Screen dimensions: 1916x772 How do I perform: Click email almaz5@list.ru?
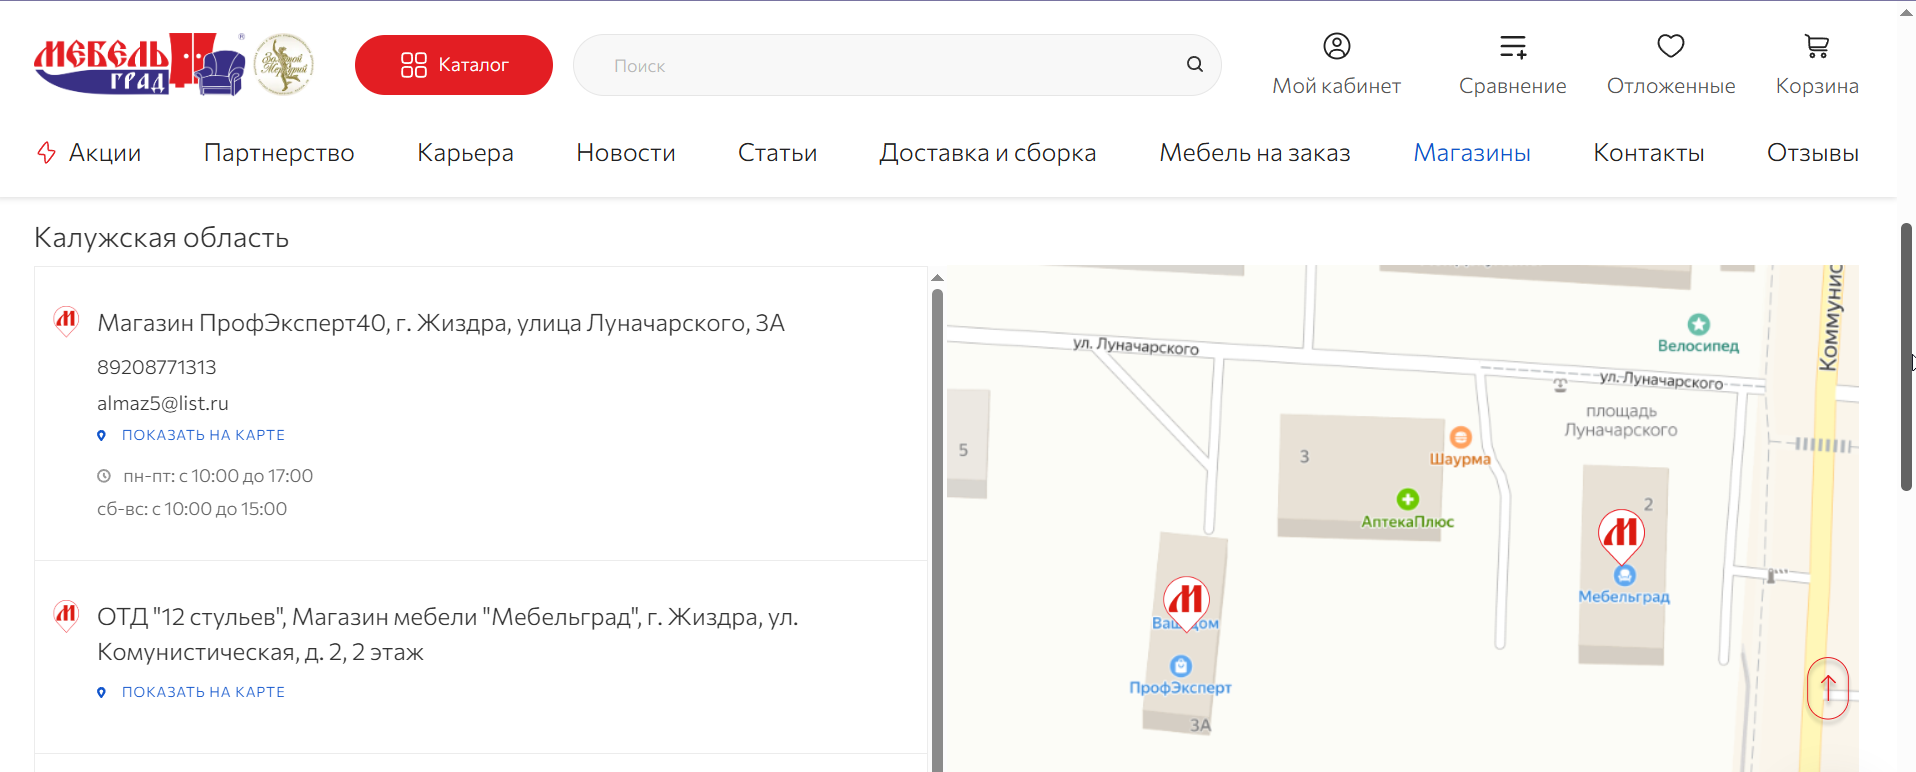pos(163,403)
